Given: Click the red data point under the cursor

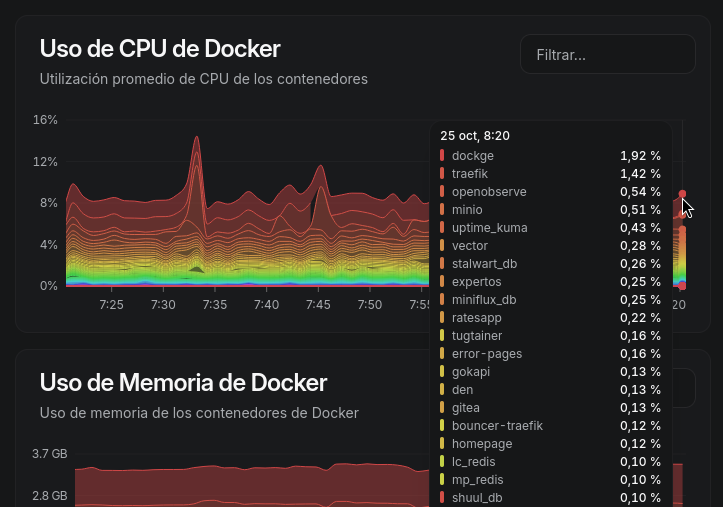Looking at the screenshot, I should coord(682,194).
